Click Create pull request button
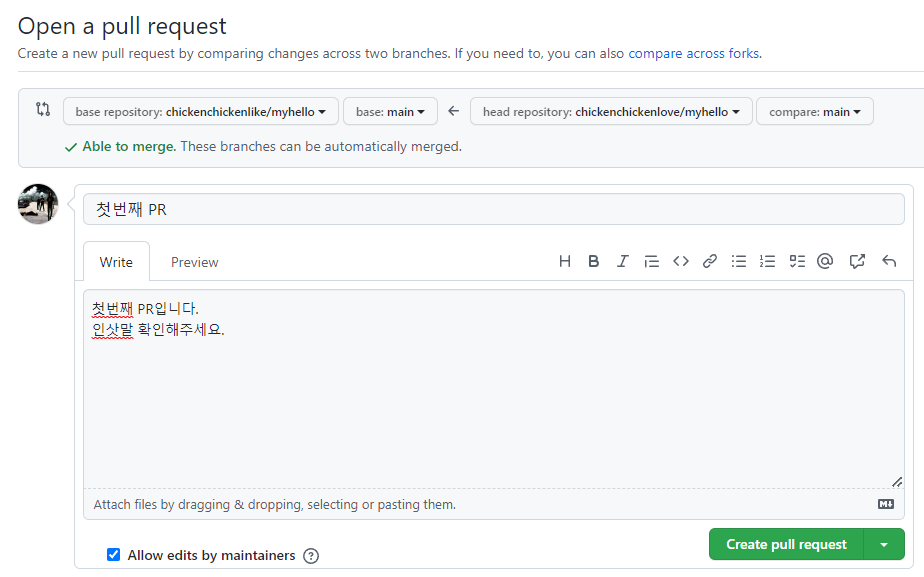 pyautogui.click(x=786, y=544)
